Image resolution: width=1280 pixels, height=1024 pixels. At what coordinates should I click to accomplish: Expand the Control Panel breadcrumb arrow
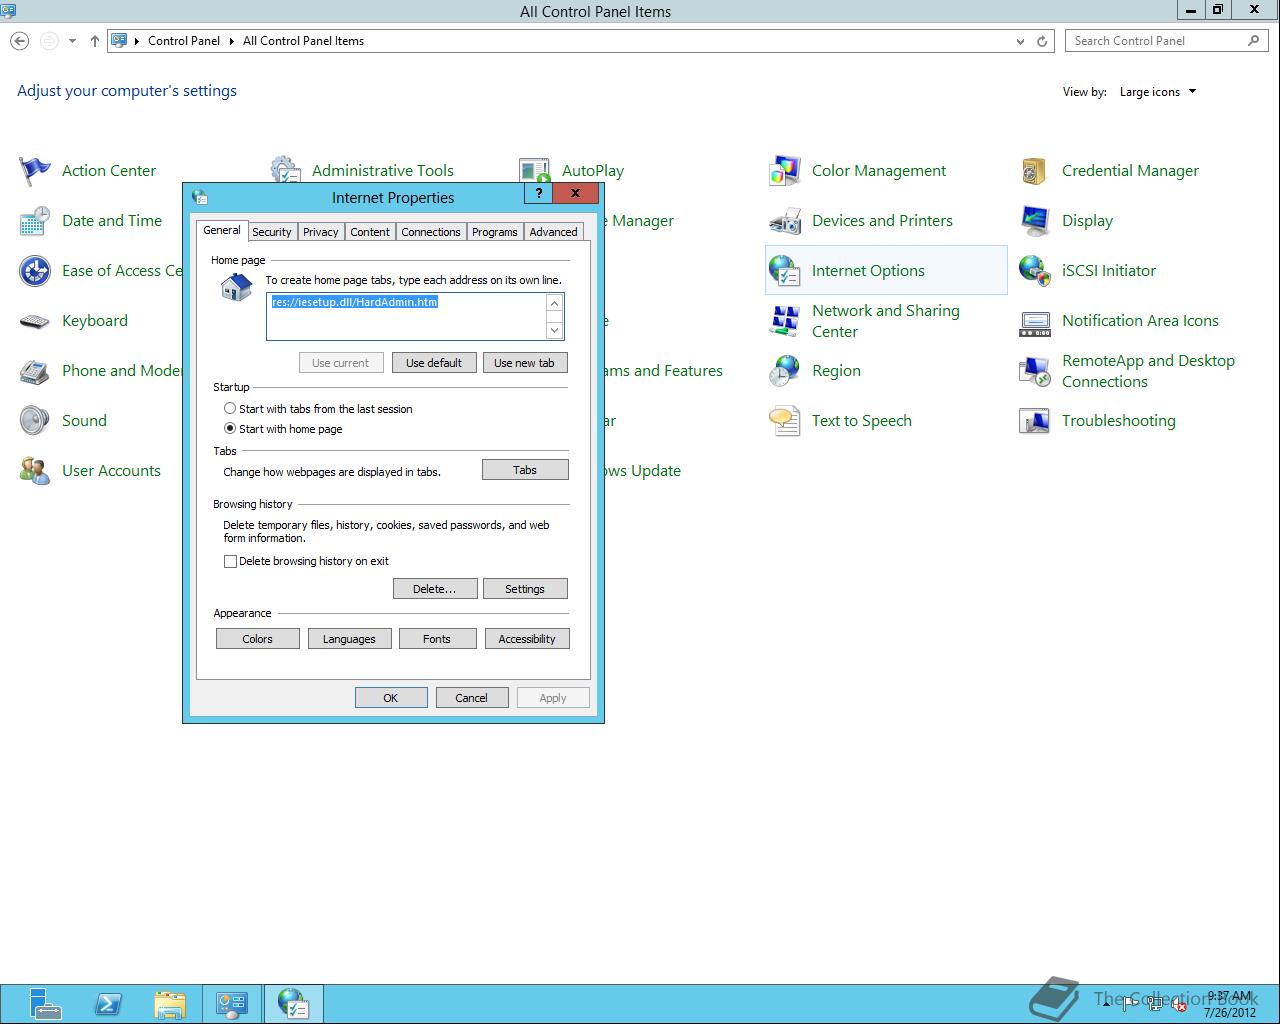click(x=232, y=41)
